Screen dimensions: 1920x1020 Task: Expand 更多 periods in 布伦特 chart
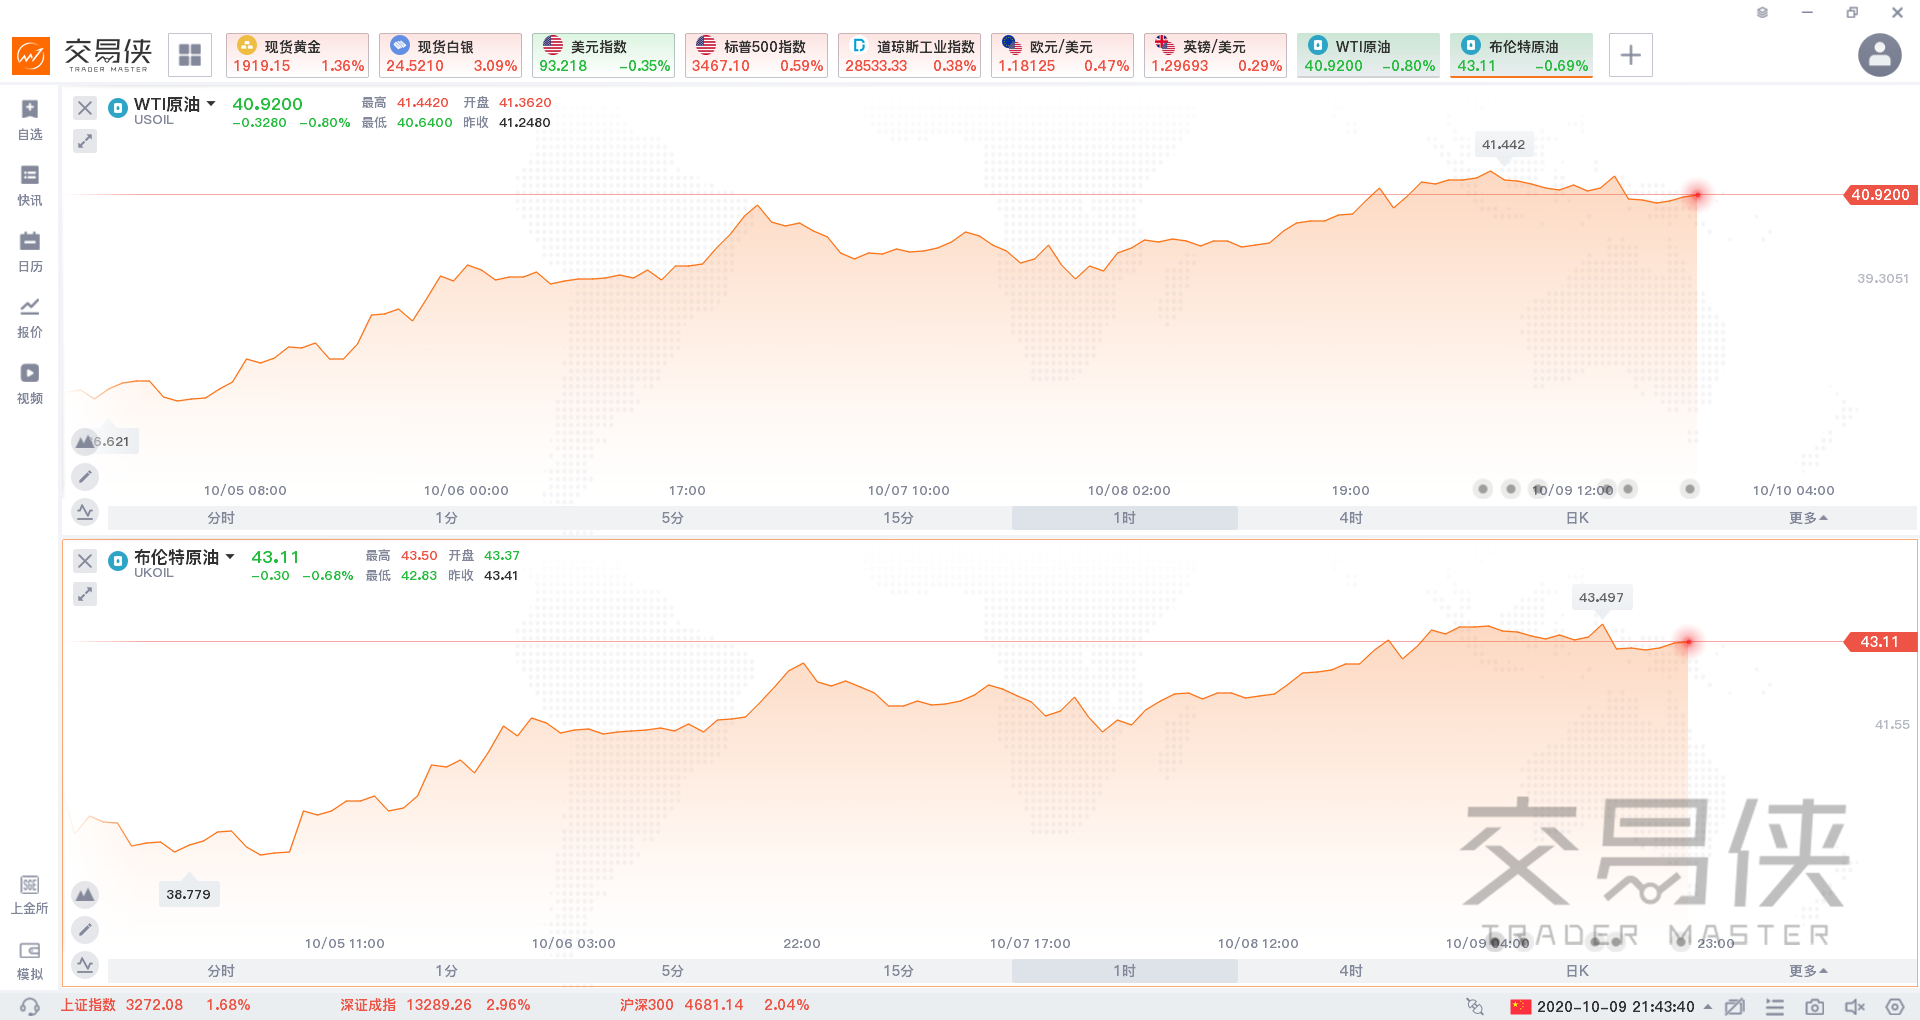[1808, 971]
